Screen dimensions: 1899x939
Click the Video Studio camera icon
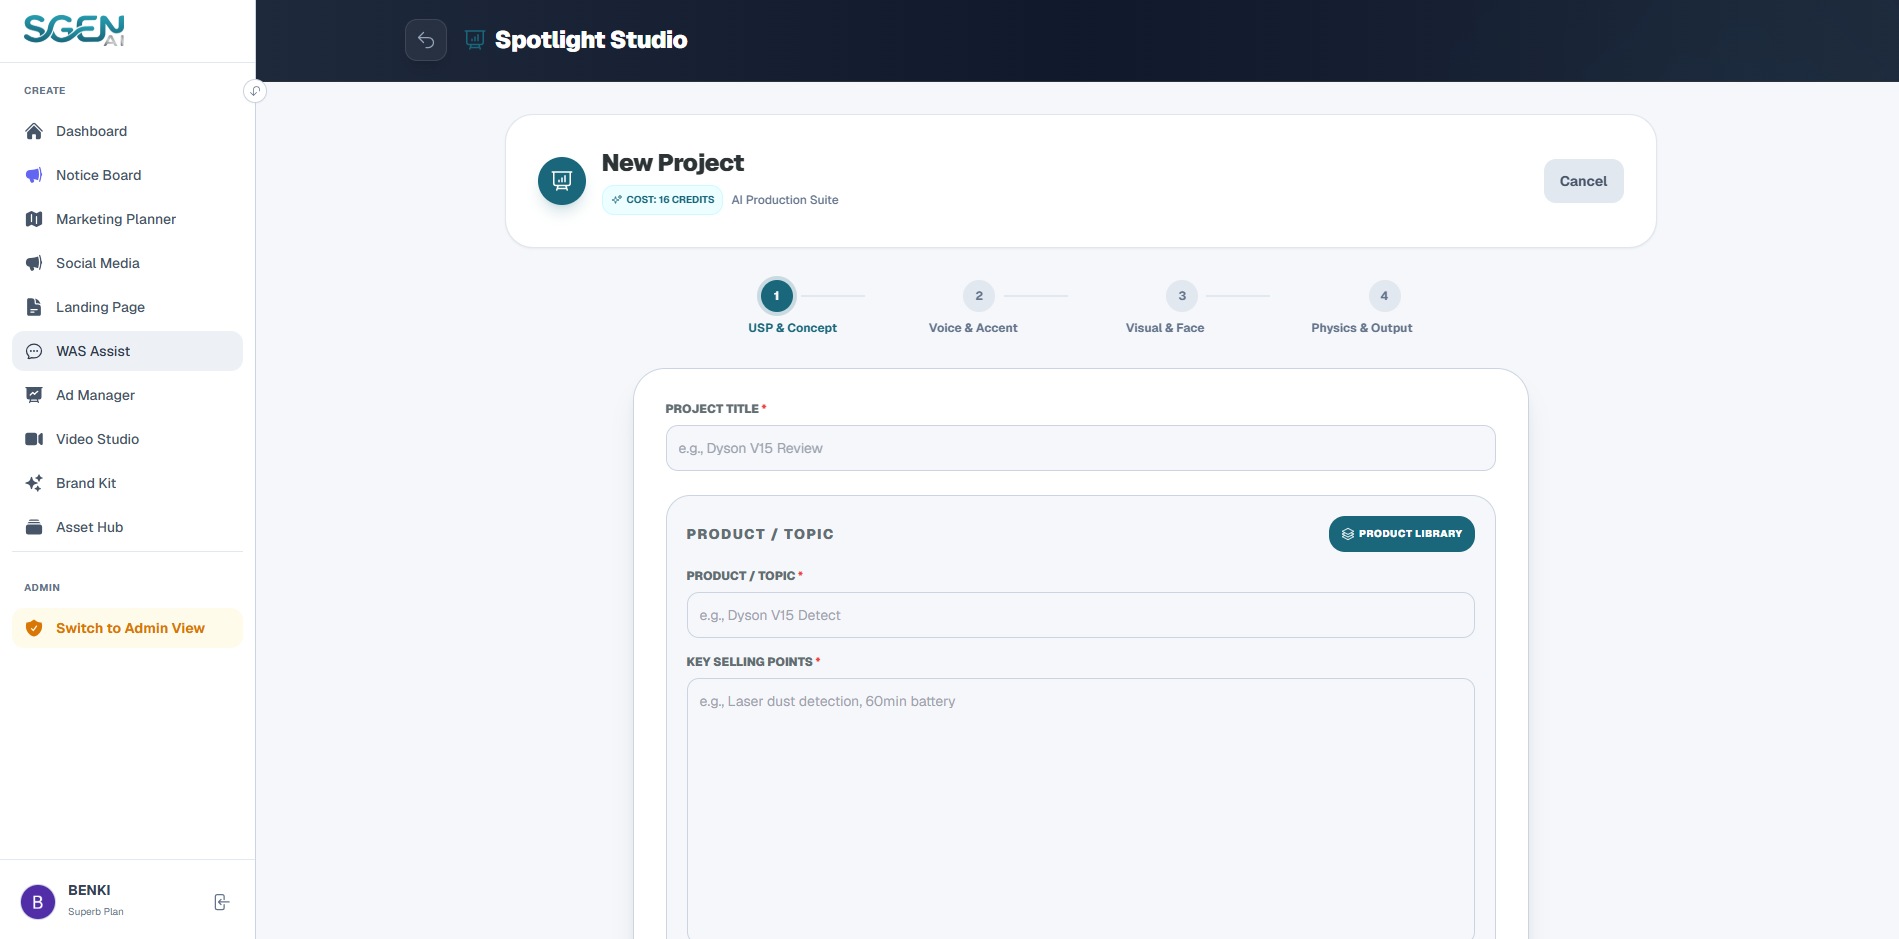[34, 439]
